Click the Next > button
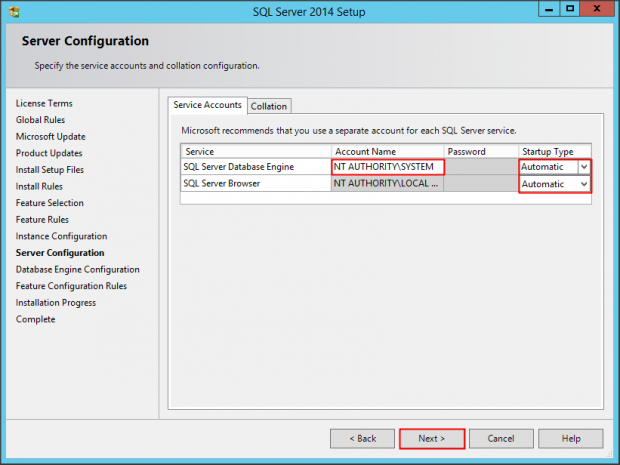620x465 pixels. pos(432,439)
